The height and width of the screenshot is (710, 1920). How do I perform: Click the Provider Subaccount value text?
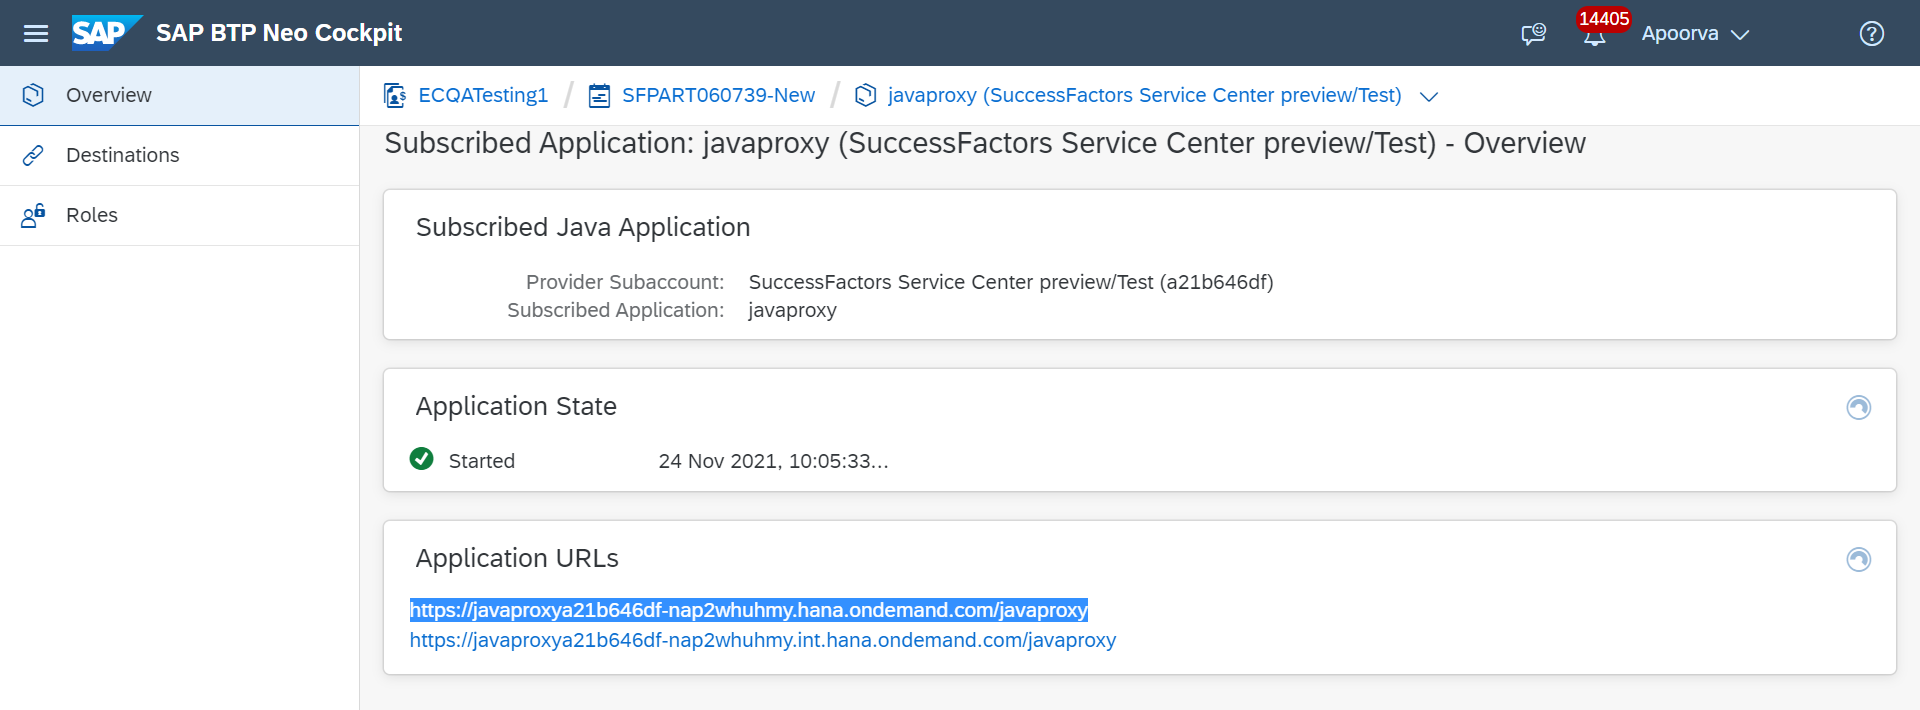click(x=1011, y=282)
